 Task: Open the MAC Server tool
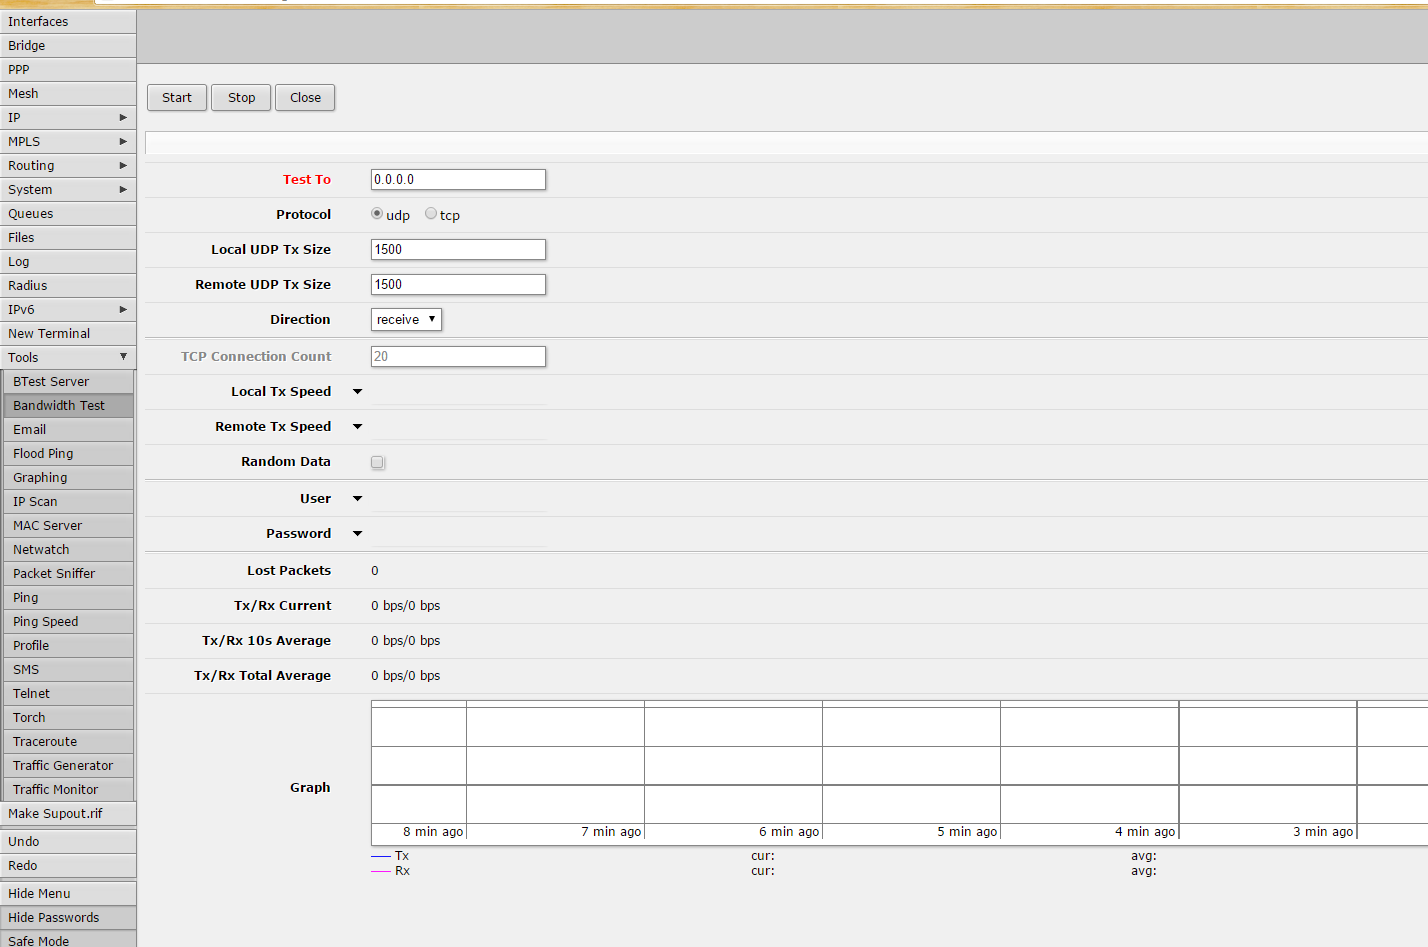click(x=69, y=526)
